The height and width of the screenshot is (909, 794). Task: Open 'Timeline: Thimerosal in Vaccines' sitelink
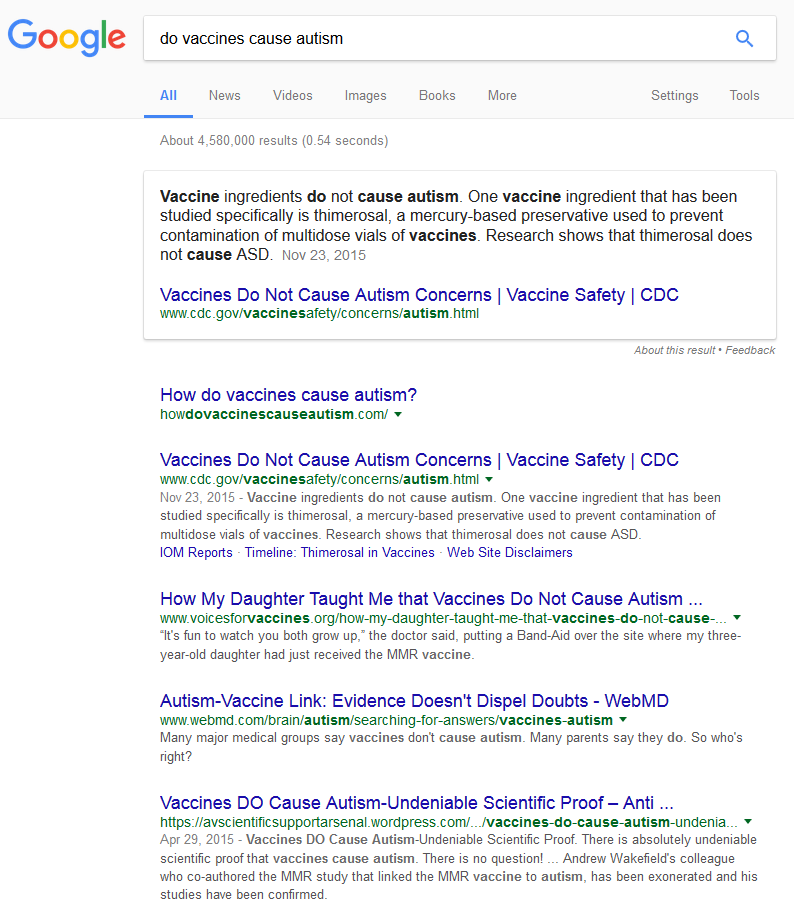(339, 552)
